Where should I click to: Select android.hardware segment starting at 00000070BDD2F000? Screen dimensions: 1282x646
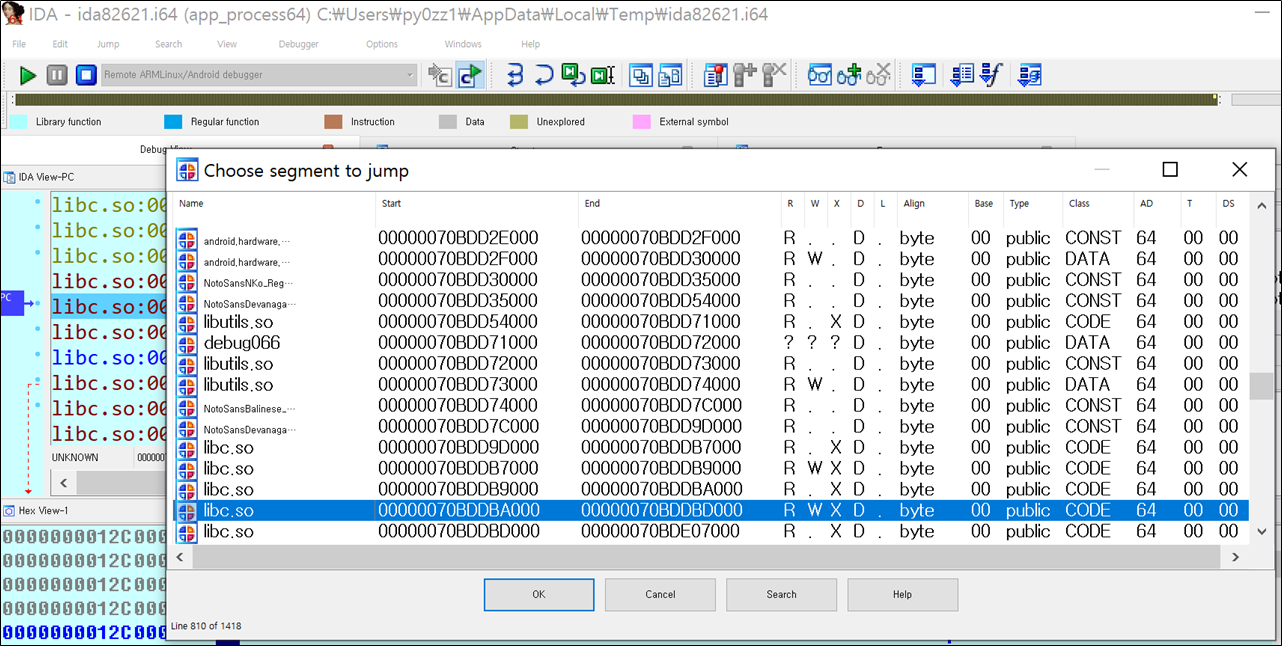pyautogui.click(x=710, y=258)
